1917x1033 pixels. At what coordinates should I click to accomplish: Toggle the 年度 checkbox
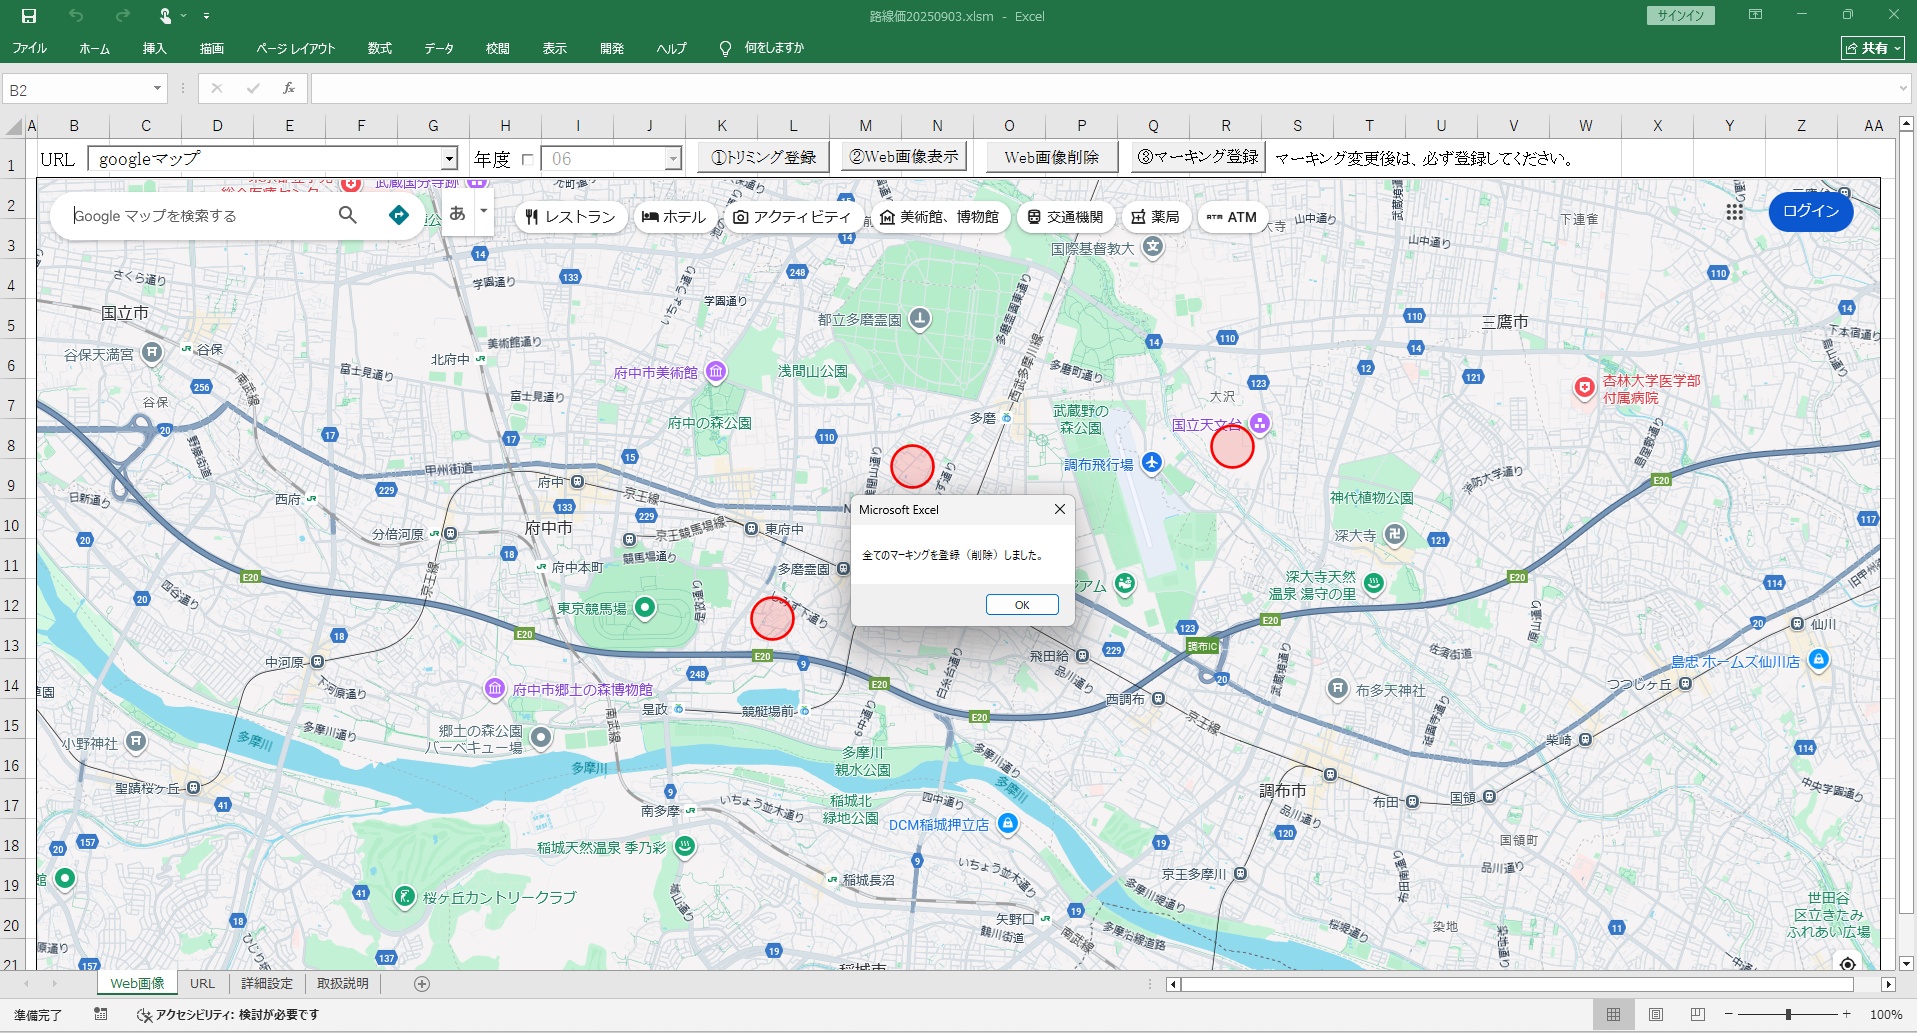point(528,159)
